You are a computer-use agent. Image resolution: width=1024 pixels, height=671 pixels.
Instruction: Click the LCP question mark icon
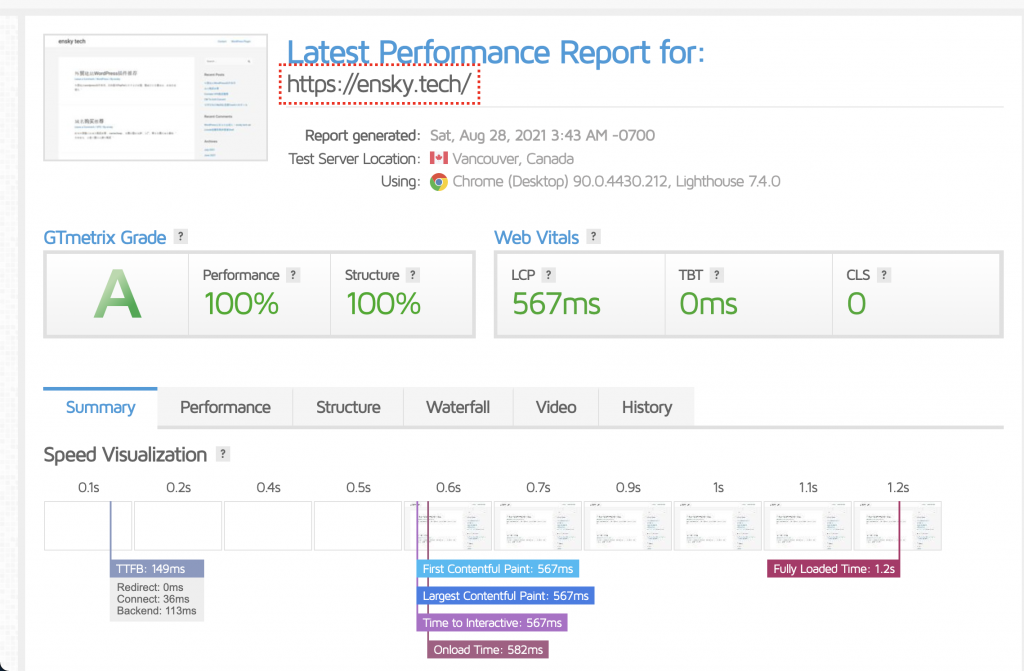549,275
